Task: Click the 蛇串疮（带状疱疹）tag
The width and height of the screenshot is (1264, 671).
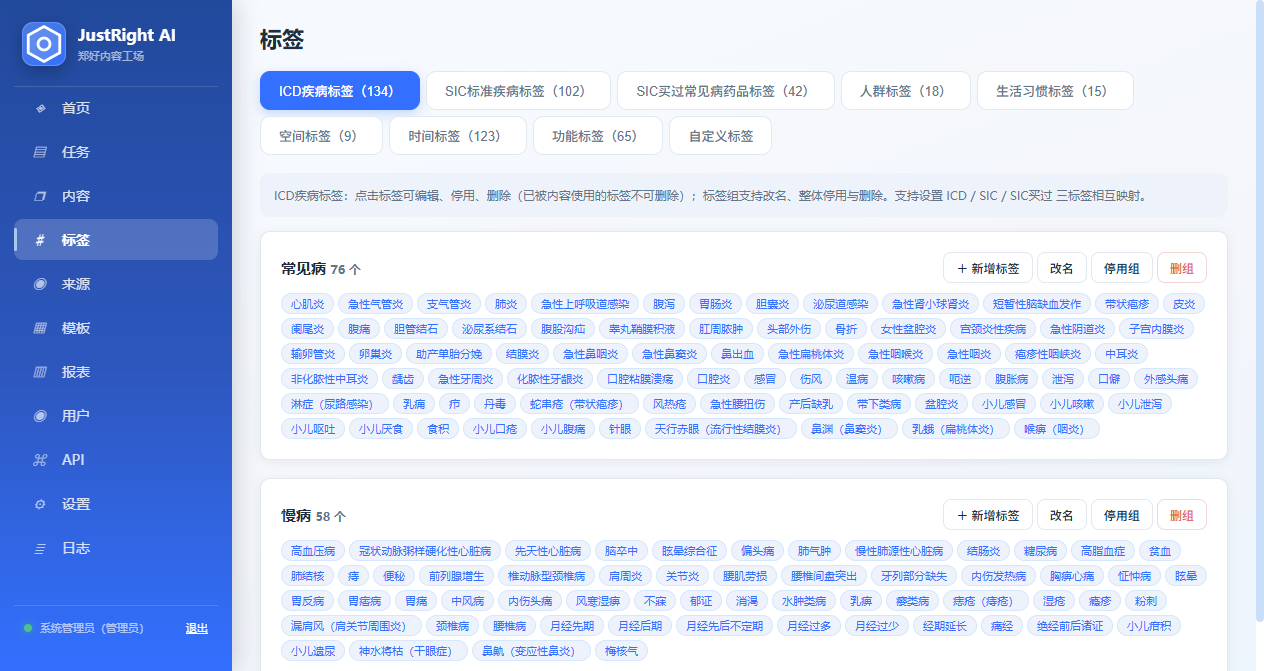Action: 577,404
